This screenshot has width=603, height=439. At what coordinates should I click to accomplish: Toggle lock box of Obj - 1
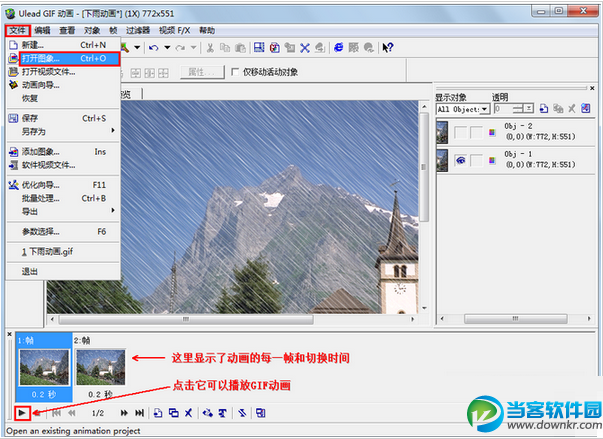[x=476, y=160]
